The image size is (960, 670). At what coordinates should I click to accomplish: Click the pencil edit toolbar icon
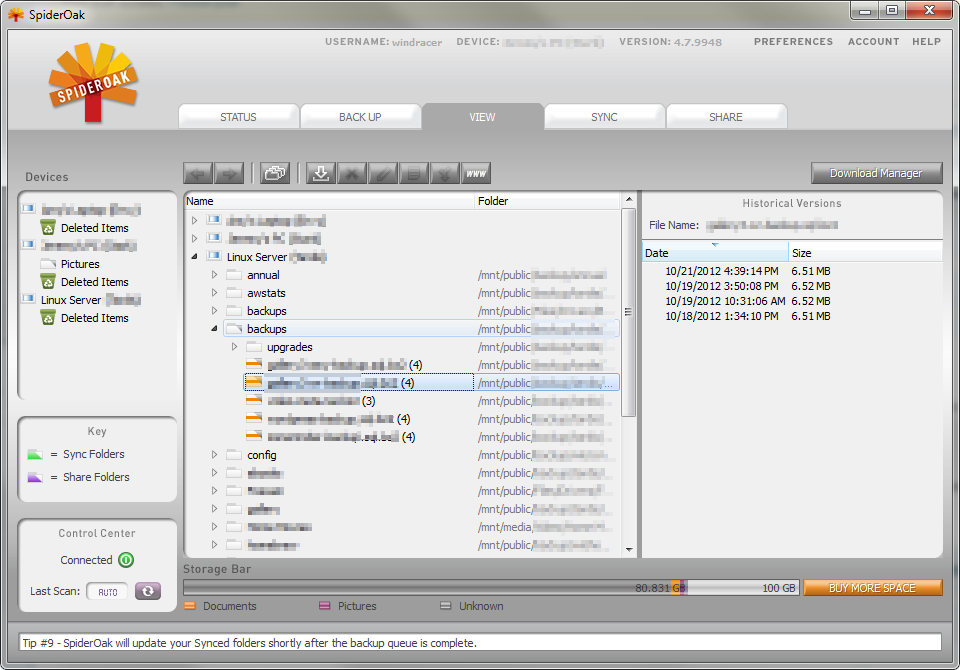(383, 173)
